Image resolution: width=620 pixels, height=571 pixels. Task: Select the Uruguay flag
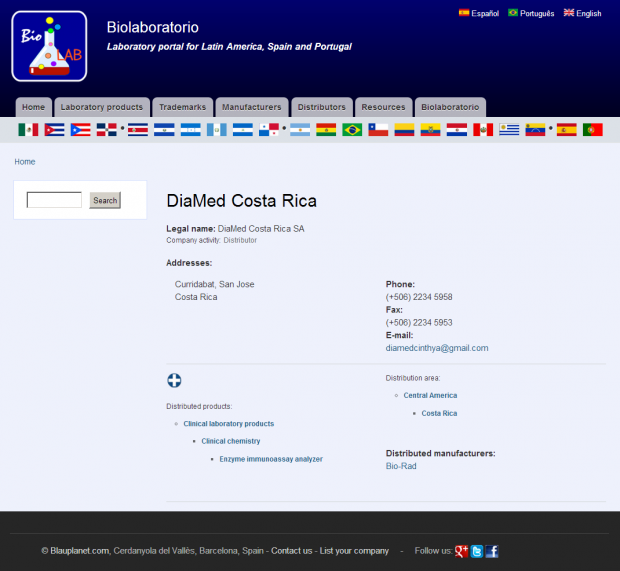point(509,130)
